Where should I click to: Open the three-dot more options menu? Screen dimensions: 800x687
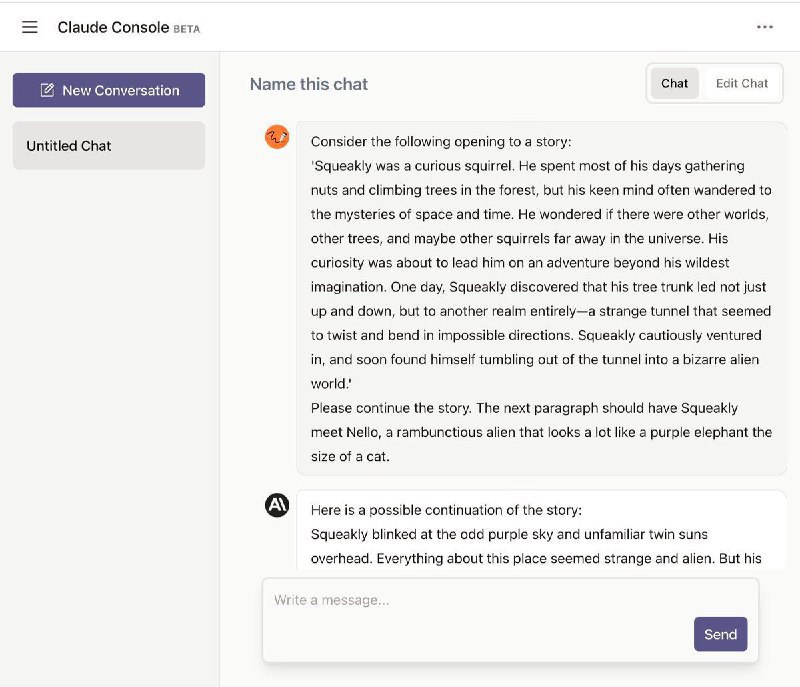pyautogui.click(x=765, y=27)
